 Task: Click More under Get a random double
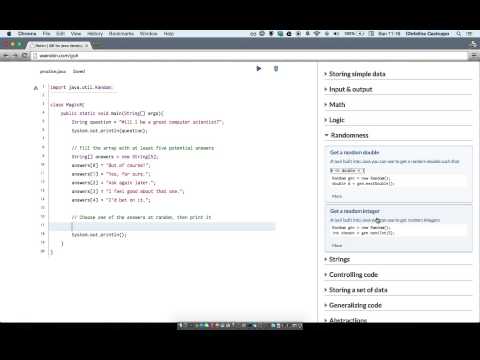click(x=337, y=196)
